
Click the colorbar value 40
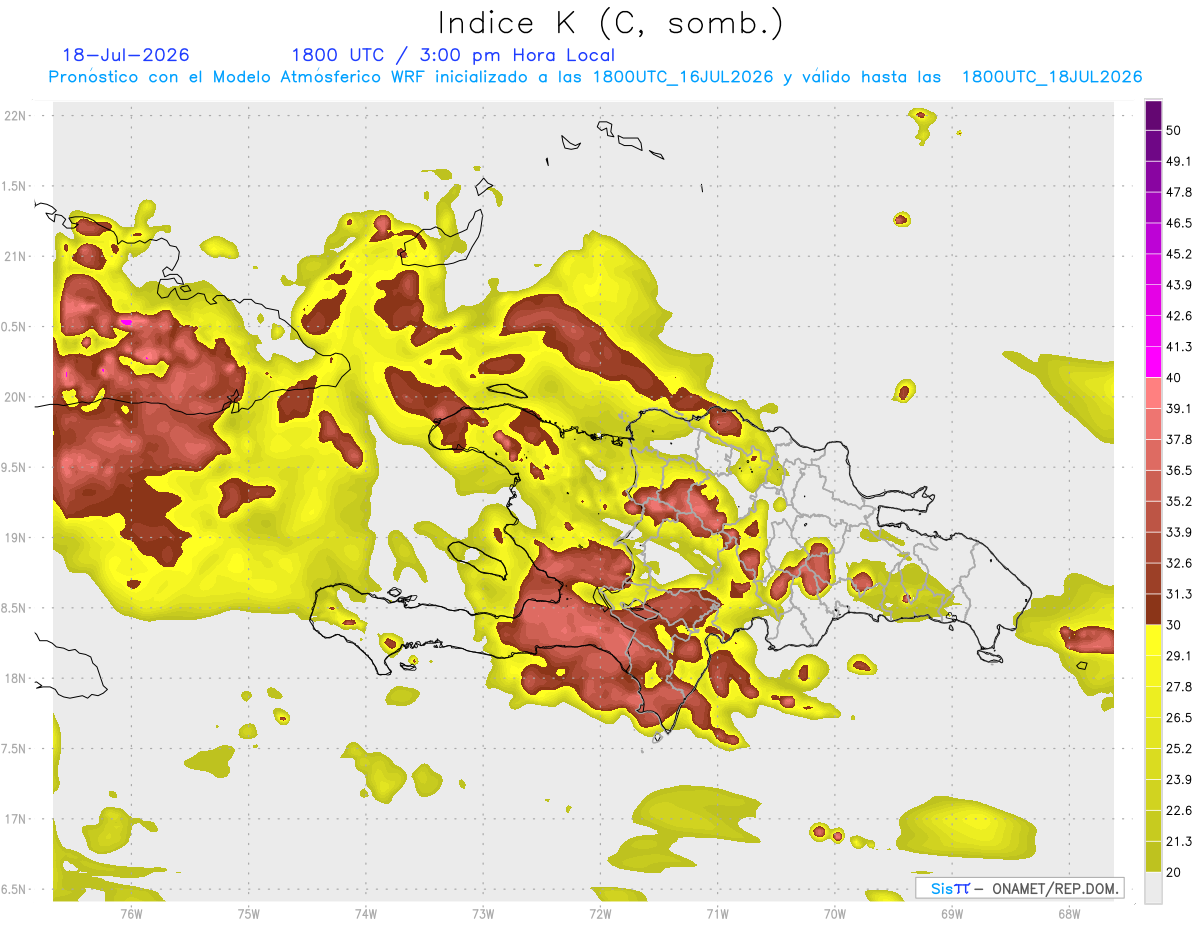coord(1174,378)
